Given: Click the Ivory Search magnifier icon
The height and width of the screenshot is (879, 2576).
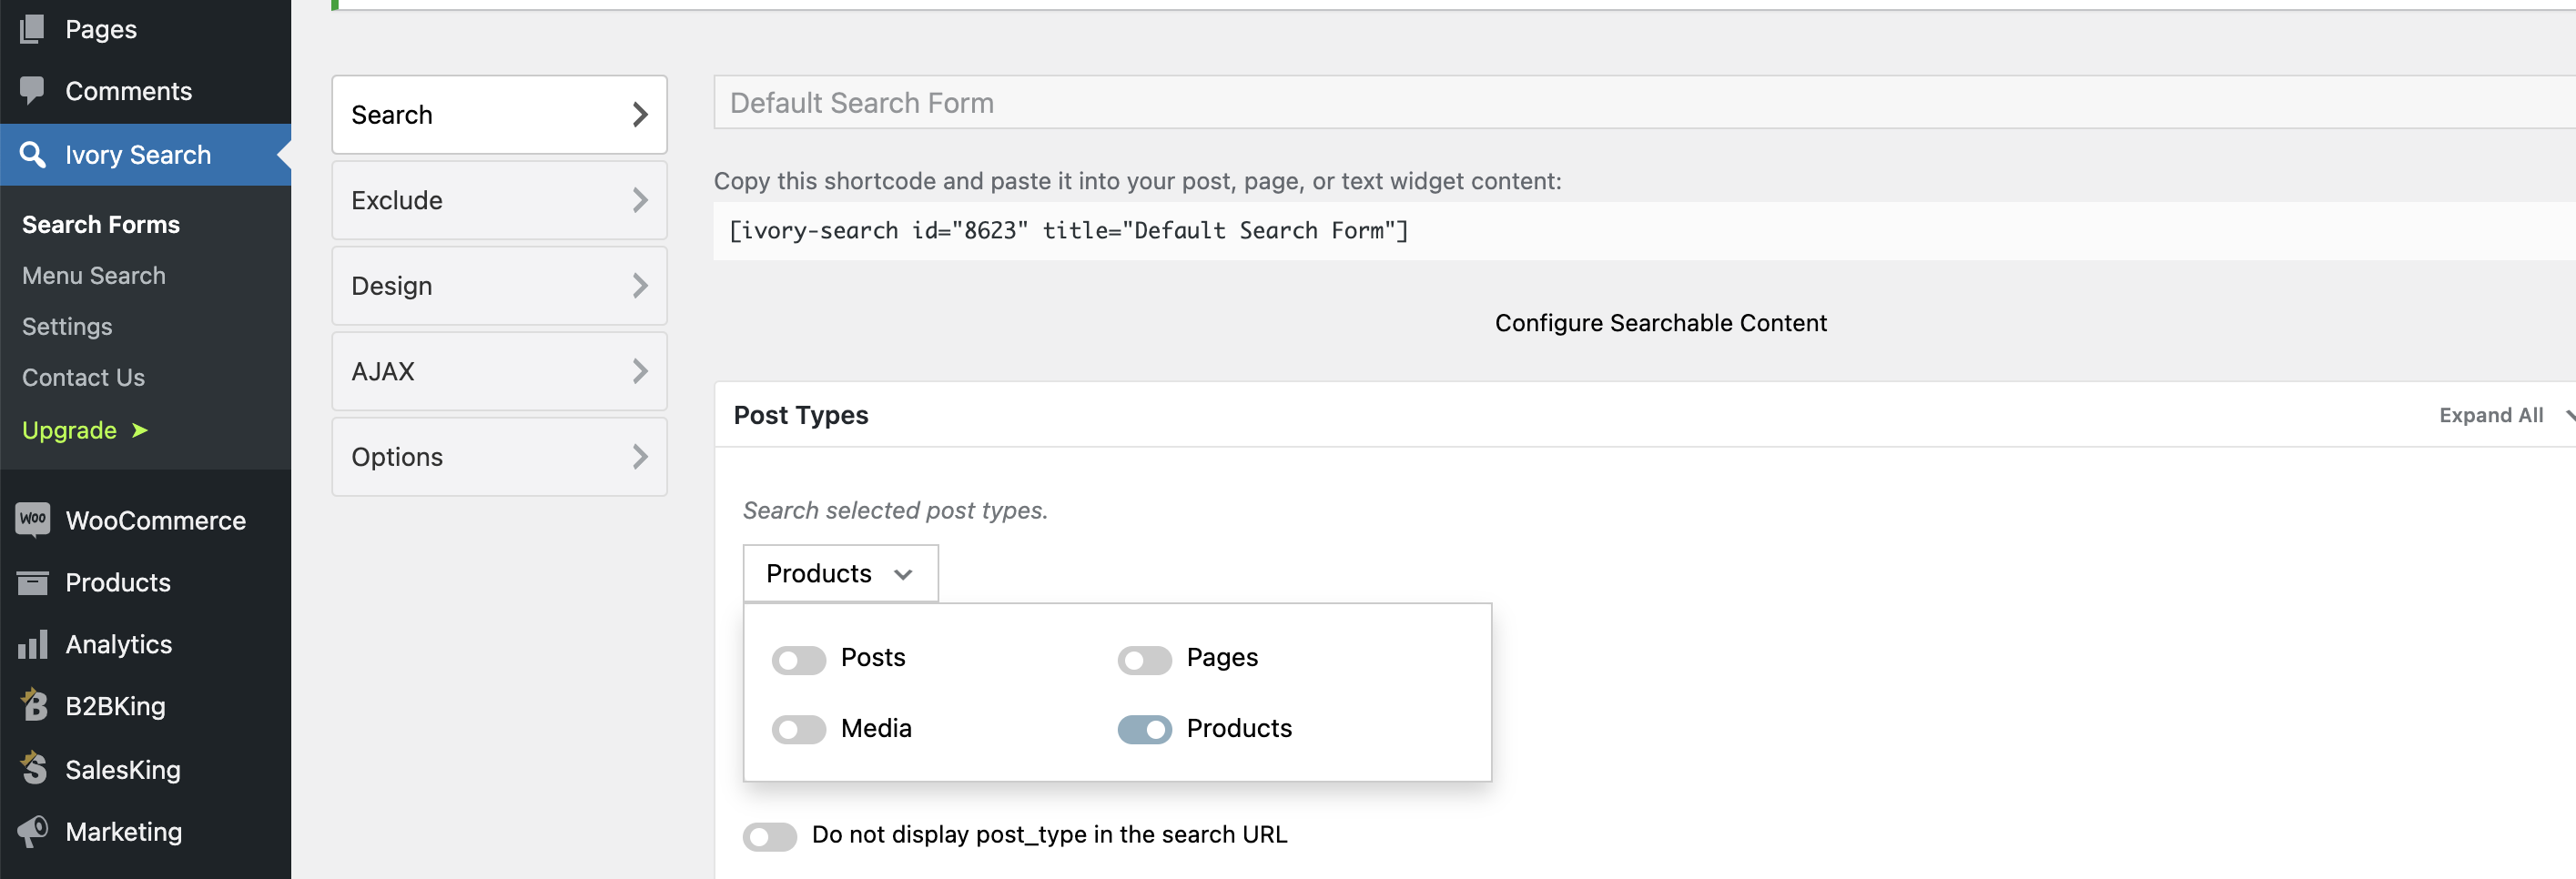Looking at the screenshot, I should pos(32,154).
